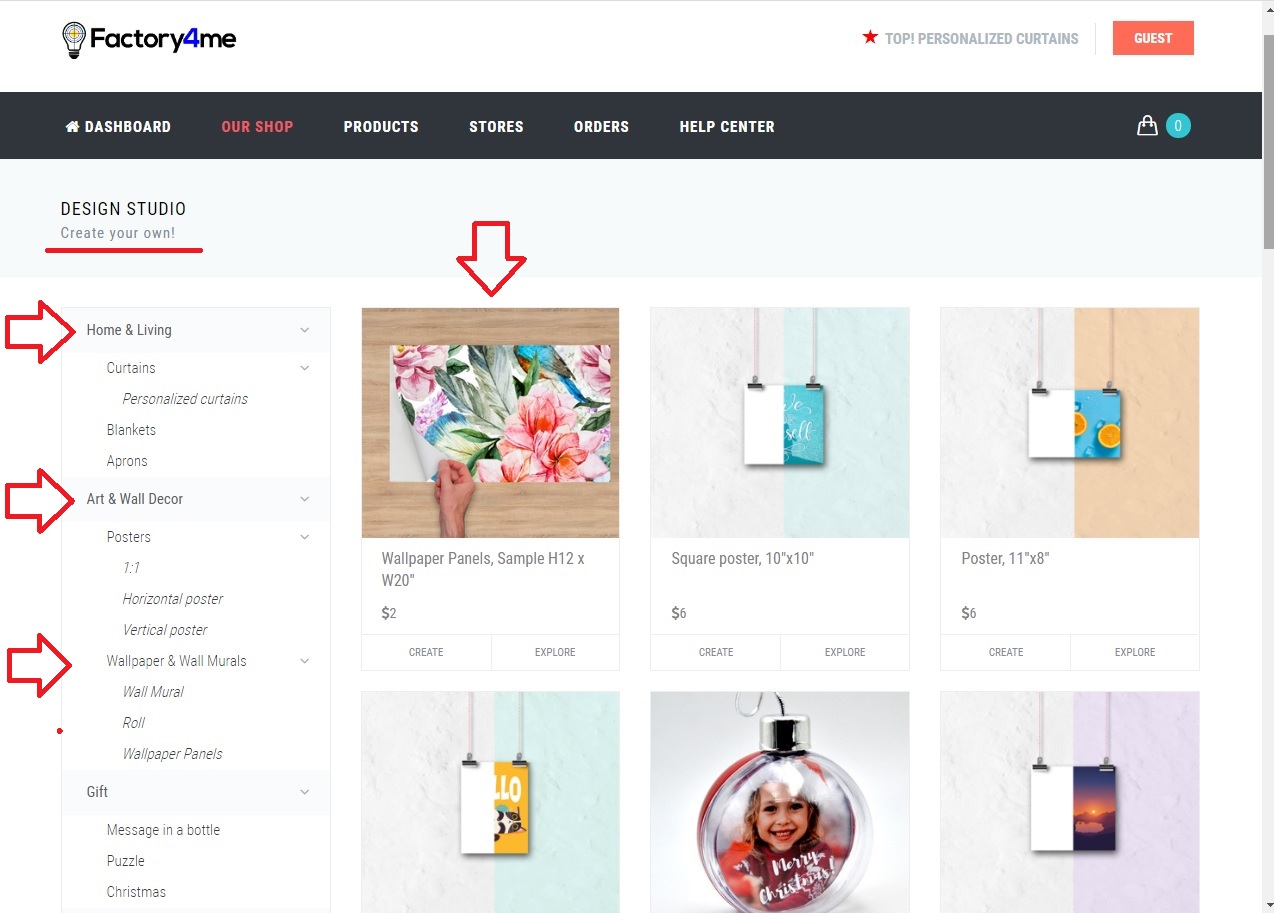Select Roll in sidebar
The height and width of the screenshot is (913, 1274).
tap(134, 723)
